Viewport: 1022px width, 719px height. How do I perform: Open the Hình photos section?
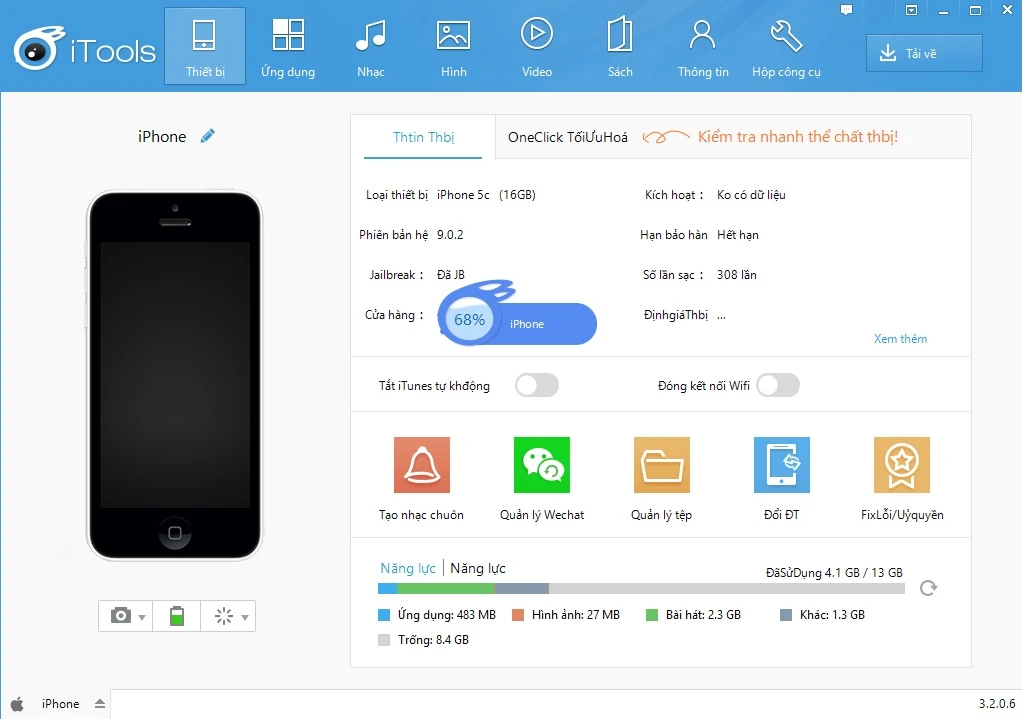[x=454, y=46]
